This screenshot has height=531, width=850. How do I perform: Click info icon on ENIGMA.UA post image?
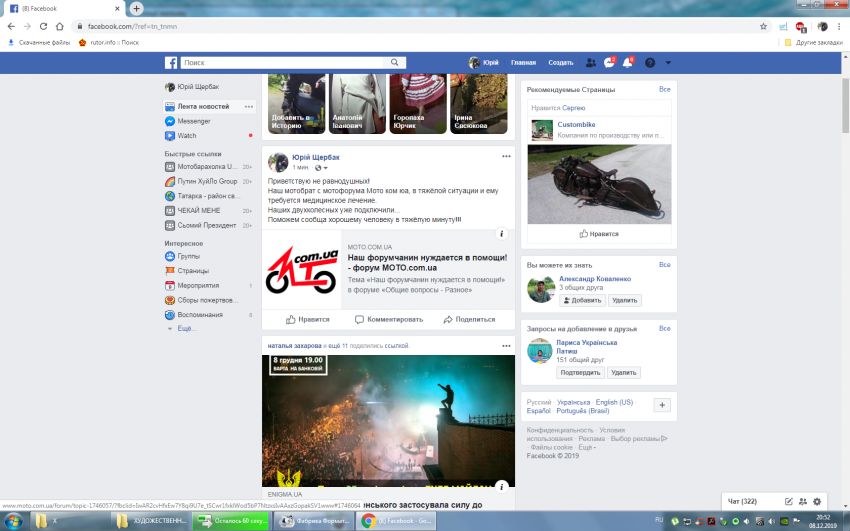coord(501,487)
